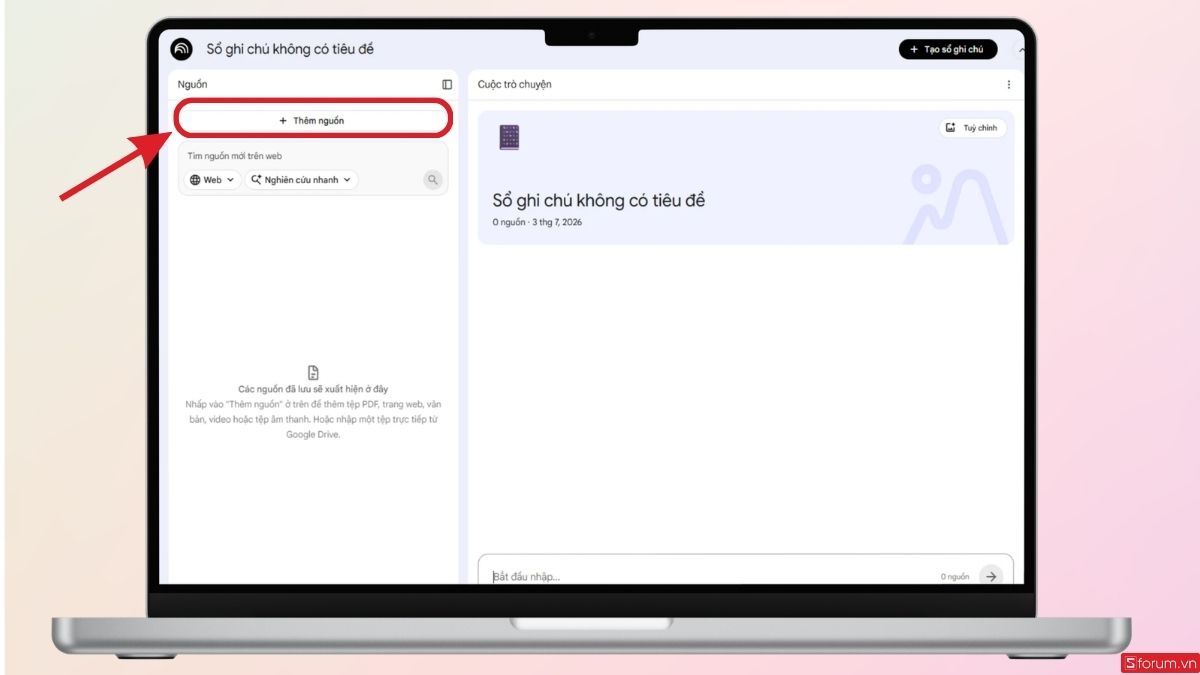The height and width of the screenshot is (675, 1200).
Task: Collapse the Nguồn sources panel icon
Action: coord(447,85)
